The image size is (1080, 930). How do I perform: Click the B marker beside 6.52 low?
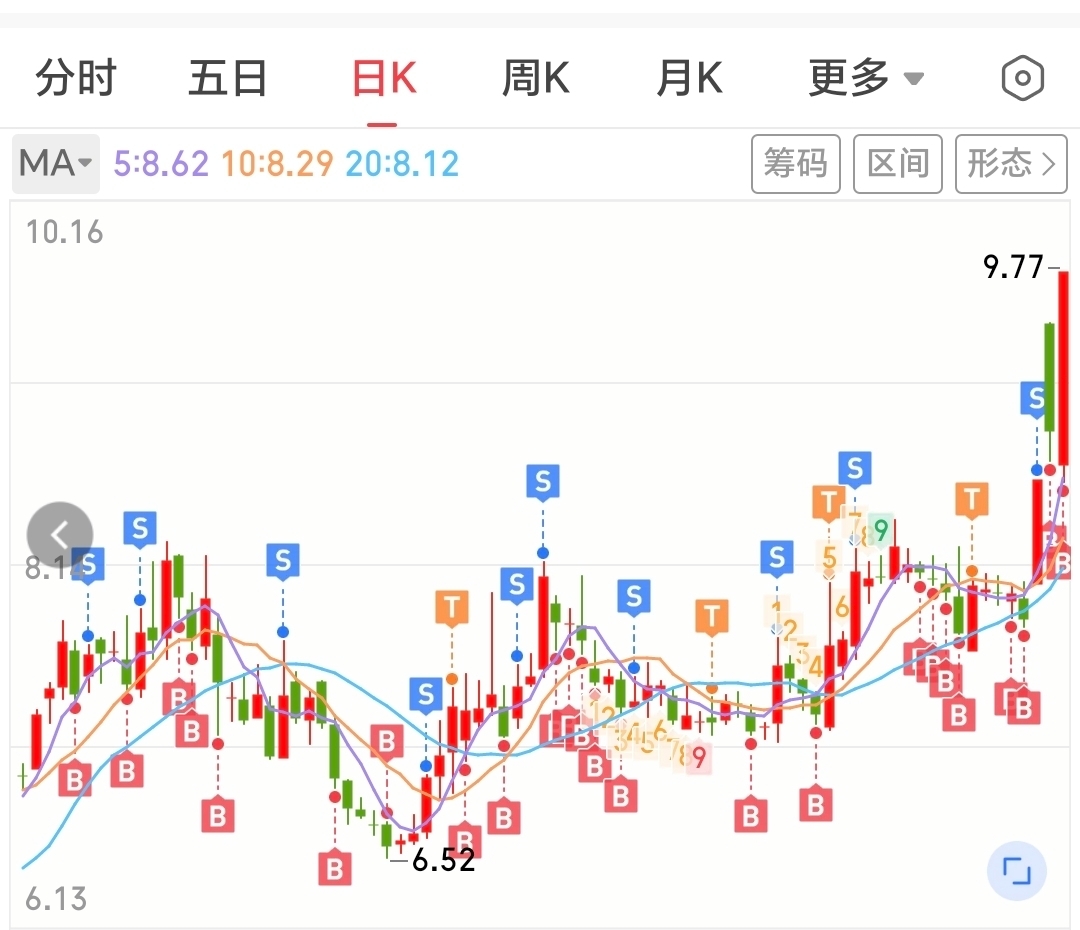[x=465, y=840]
